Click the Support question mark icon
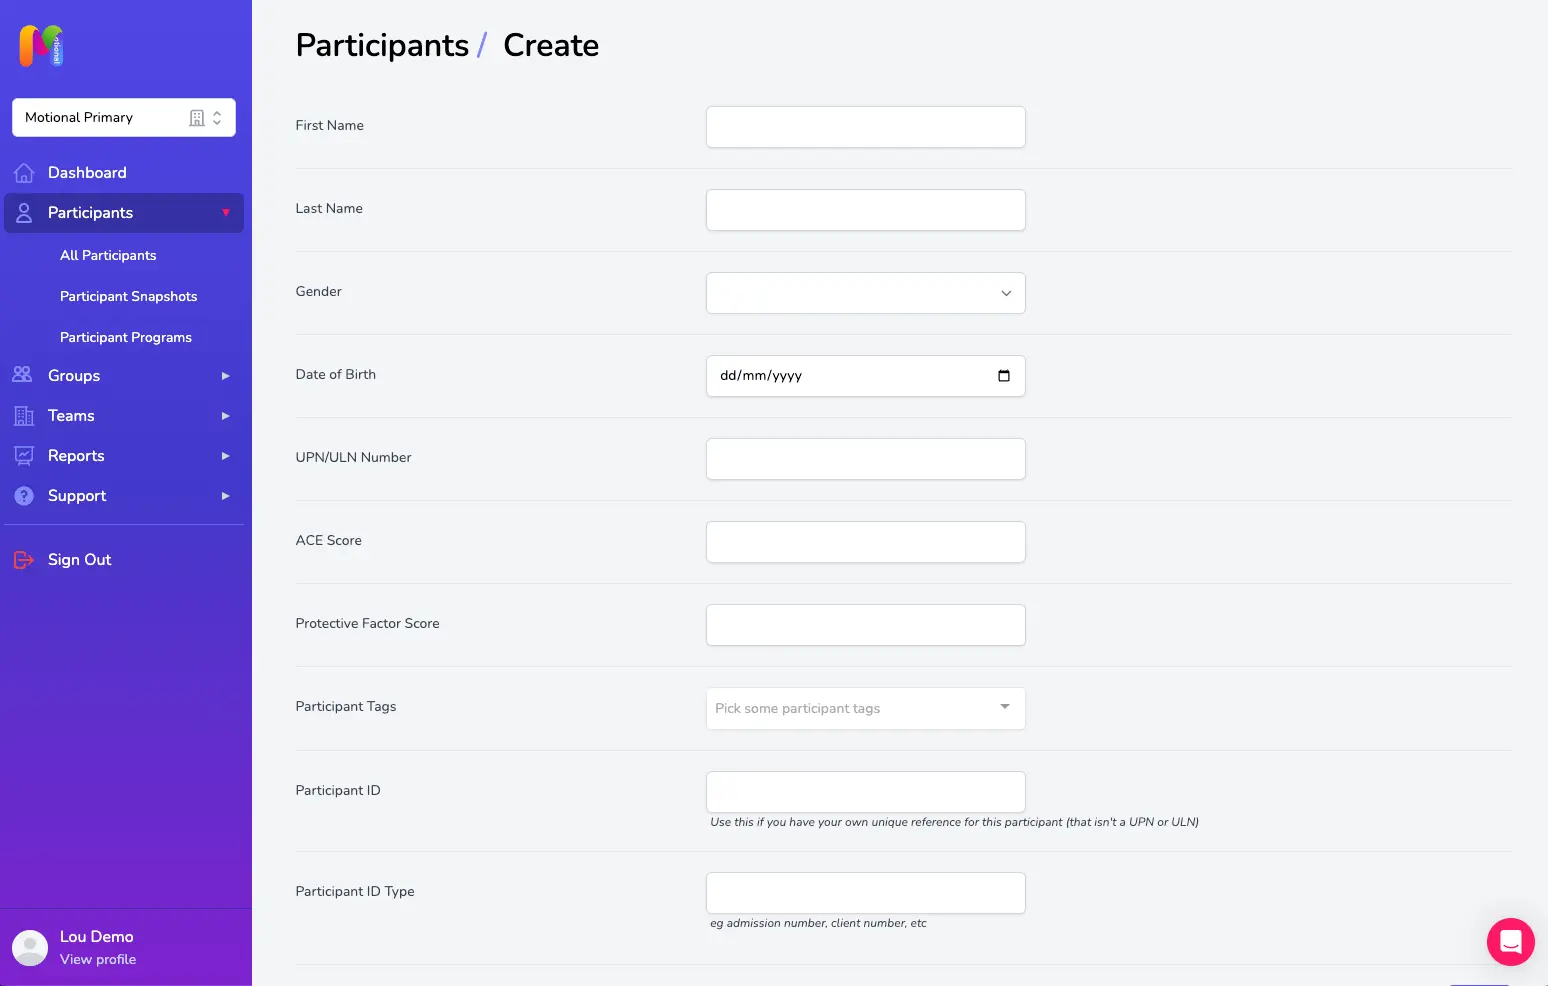This screenshot has width=1548, height=986. (24, 496)
